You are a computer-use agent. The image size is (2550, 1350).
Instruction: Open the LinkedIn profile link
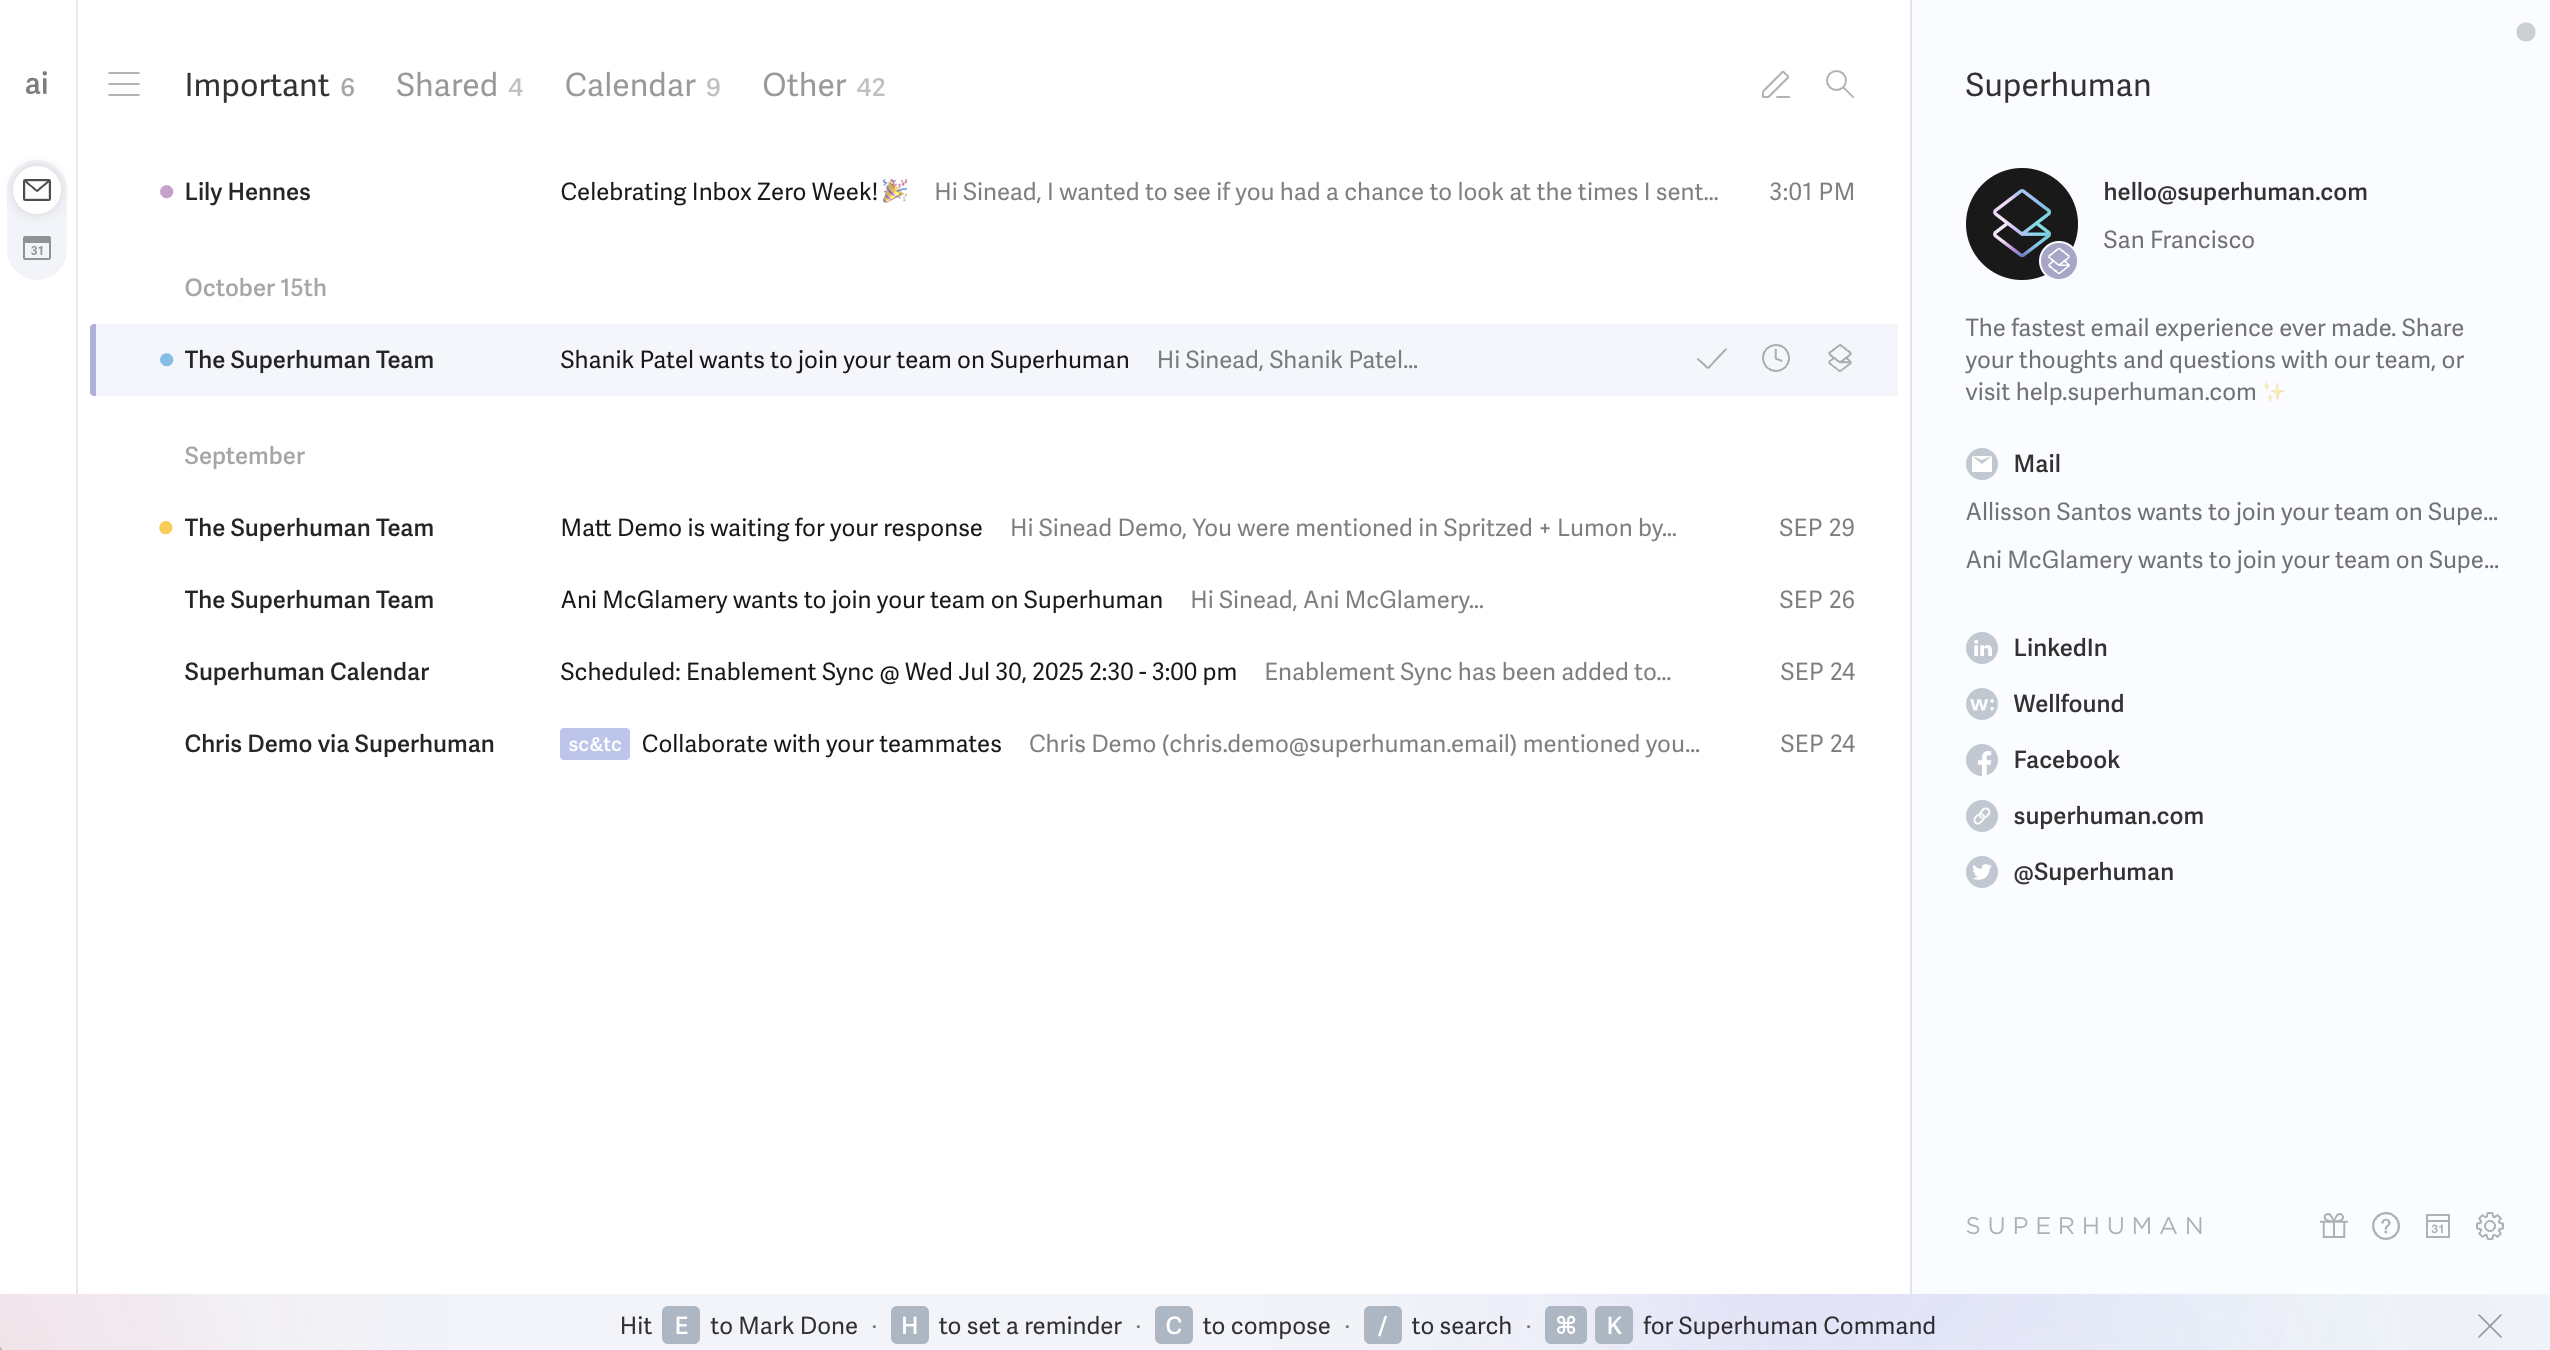(x=2059, y=648)
